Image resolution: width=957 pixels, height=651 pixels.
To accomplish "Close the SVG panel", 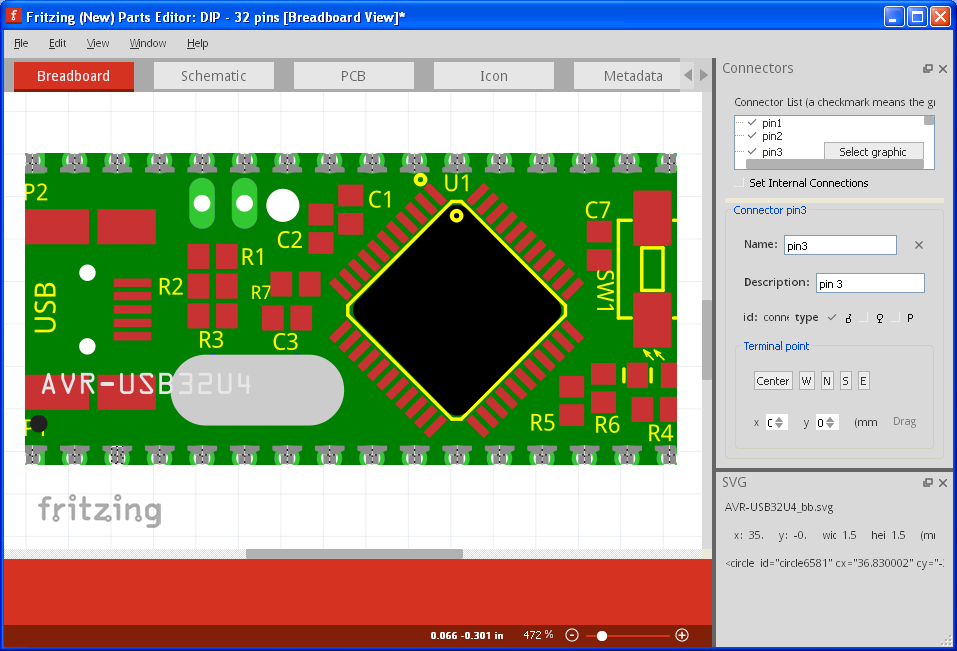I will point(943,483).
